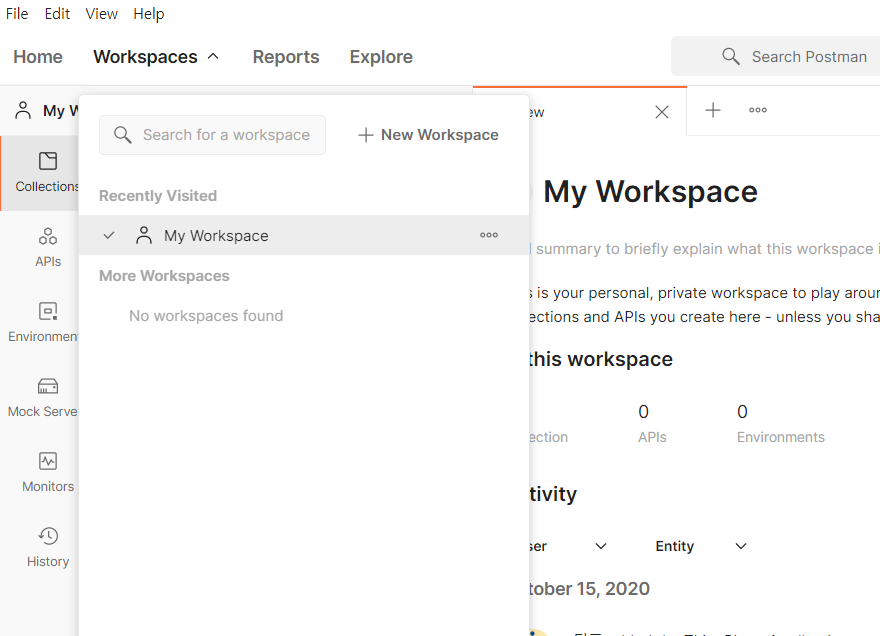The width and height of the screenshot is (880, 636).
Task: Go to the Reports tab
Action: point(286,57)
